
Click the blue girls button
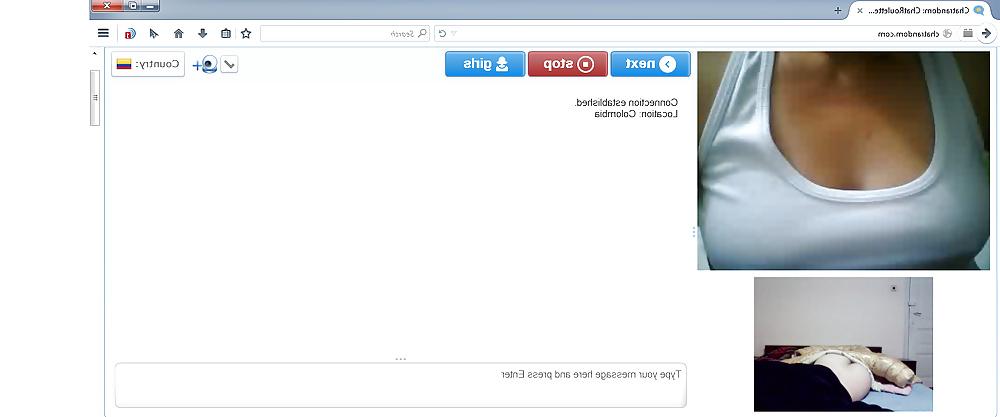[485, 64]
